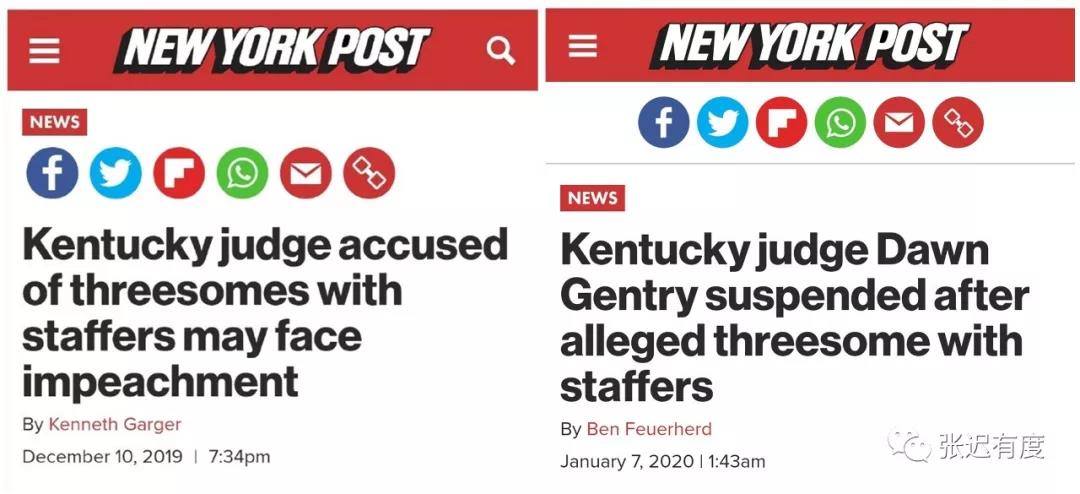Click search magnifier icon in left header
This screenshot has width=1080, height=494.
[500, 50]
